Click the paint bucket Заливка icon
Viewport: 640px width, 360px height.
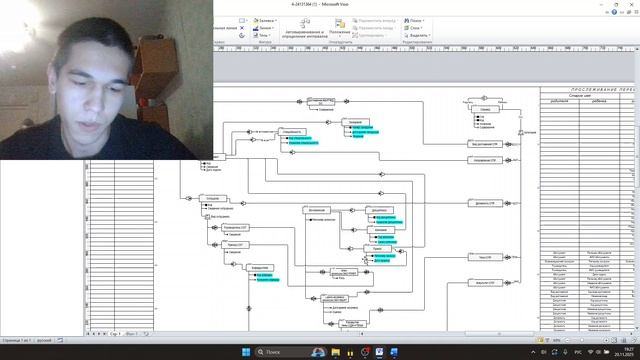click(256, 20)
